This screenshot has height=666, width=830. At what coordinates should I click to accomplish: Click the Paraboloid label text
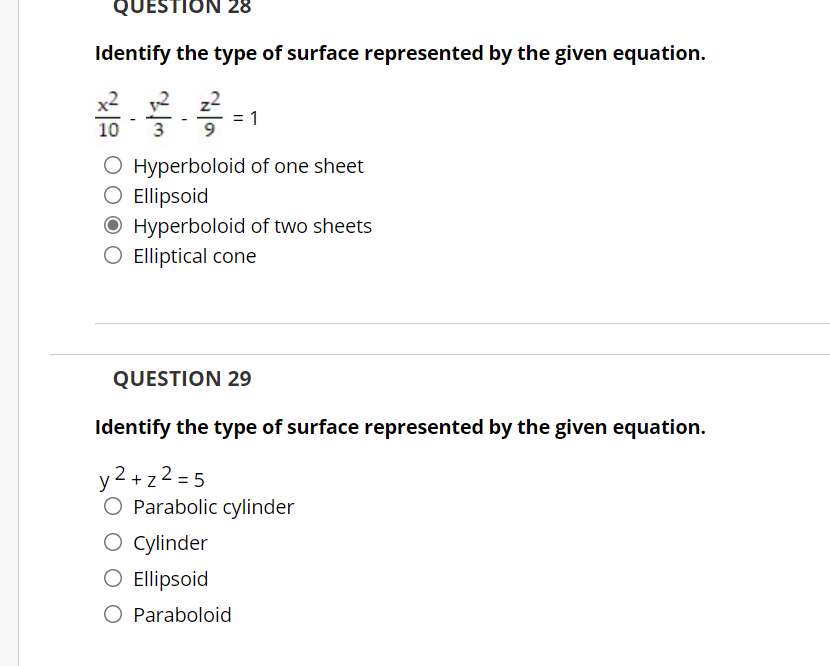point(182,614)
